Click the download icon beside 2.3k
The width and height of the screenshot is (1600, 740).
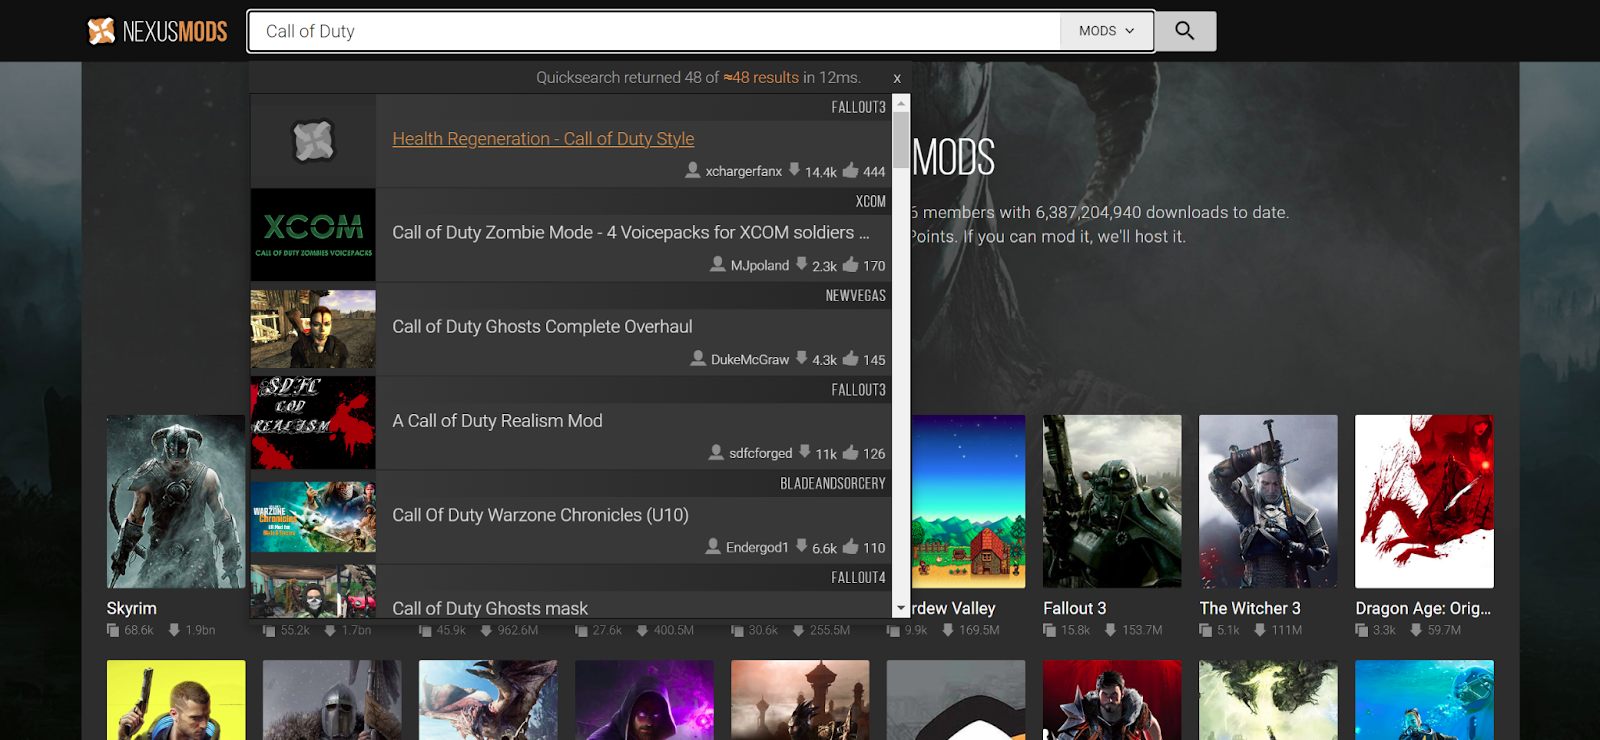(801, 264)
